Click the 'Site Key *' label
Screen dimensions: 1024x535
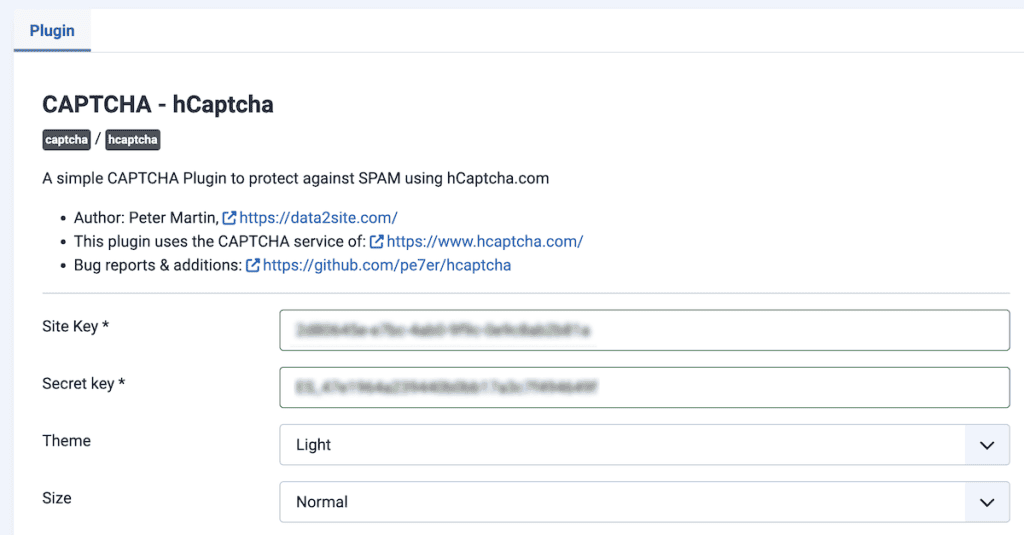76,326
